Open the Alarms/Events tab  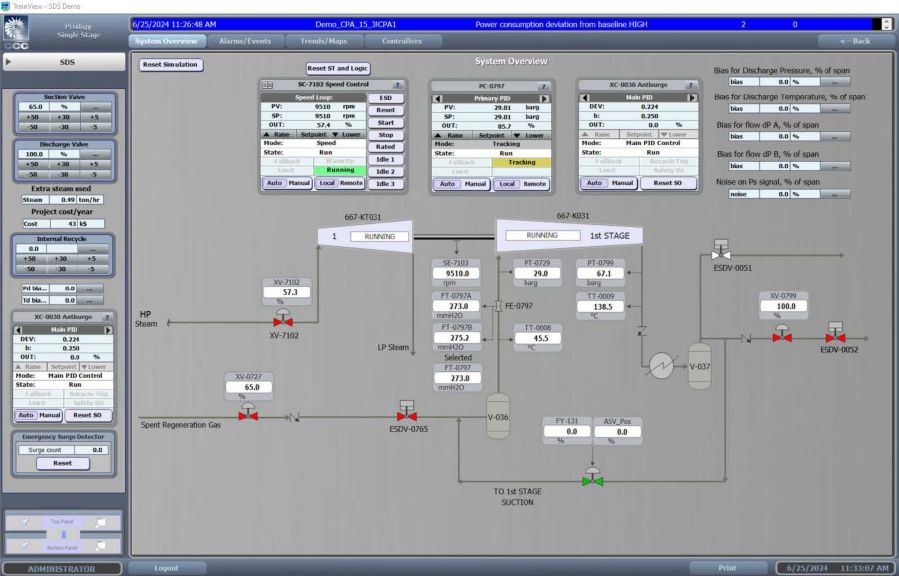click(x=245, y=41)
